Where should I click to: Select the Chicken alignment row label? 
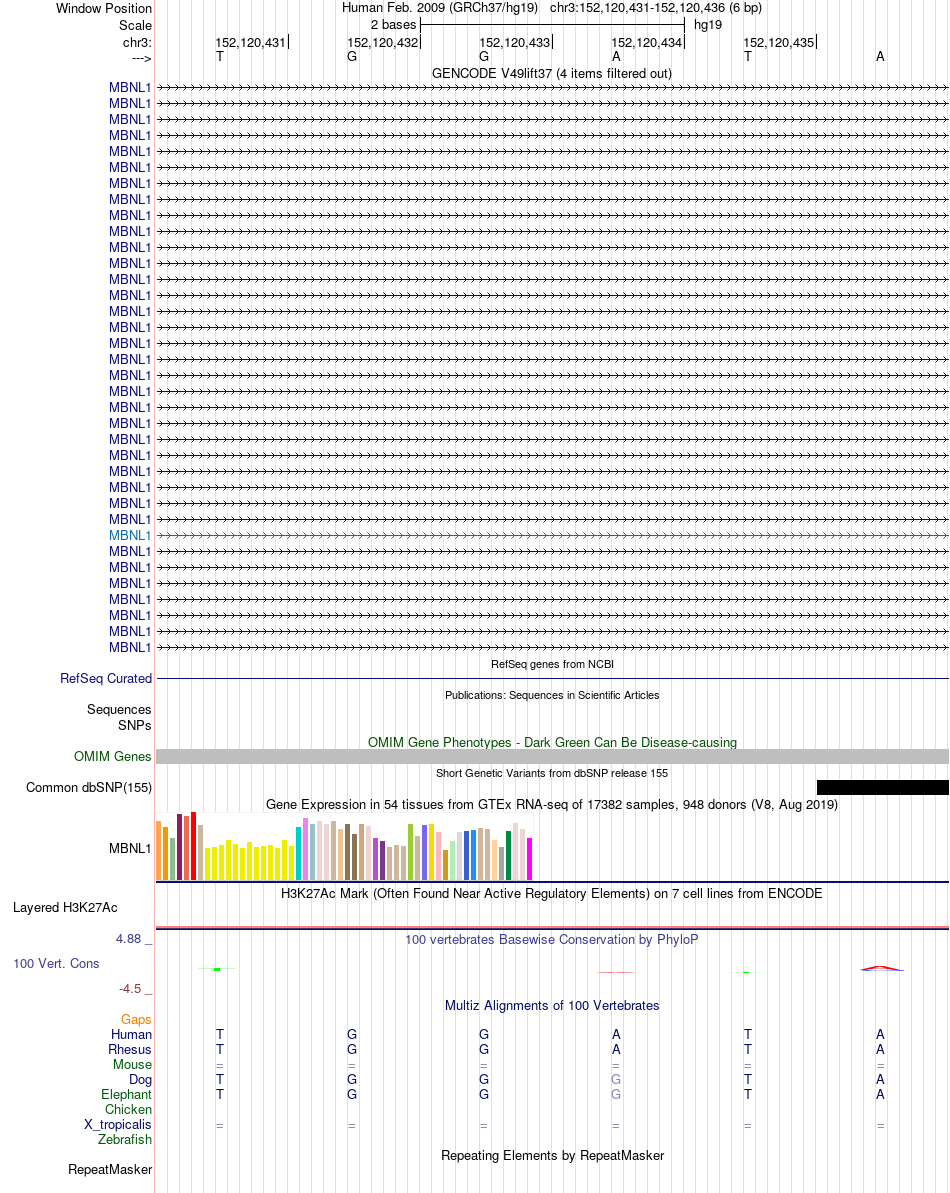tap(129, 1109)
